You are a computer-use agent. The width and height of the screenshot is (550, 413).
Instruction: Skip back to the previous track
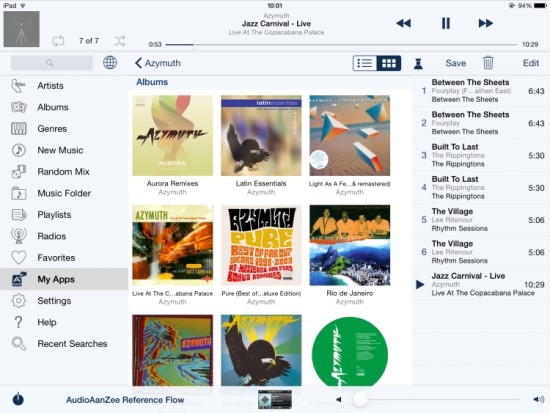click(x=403, y=24)
